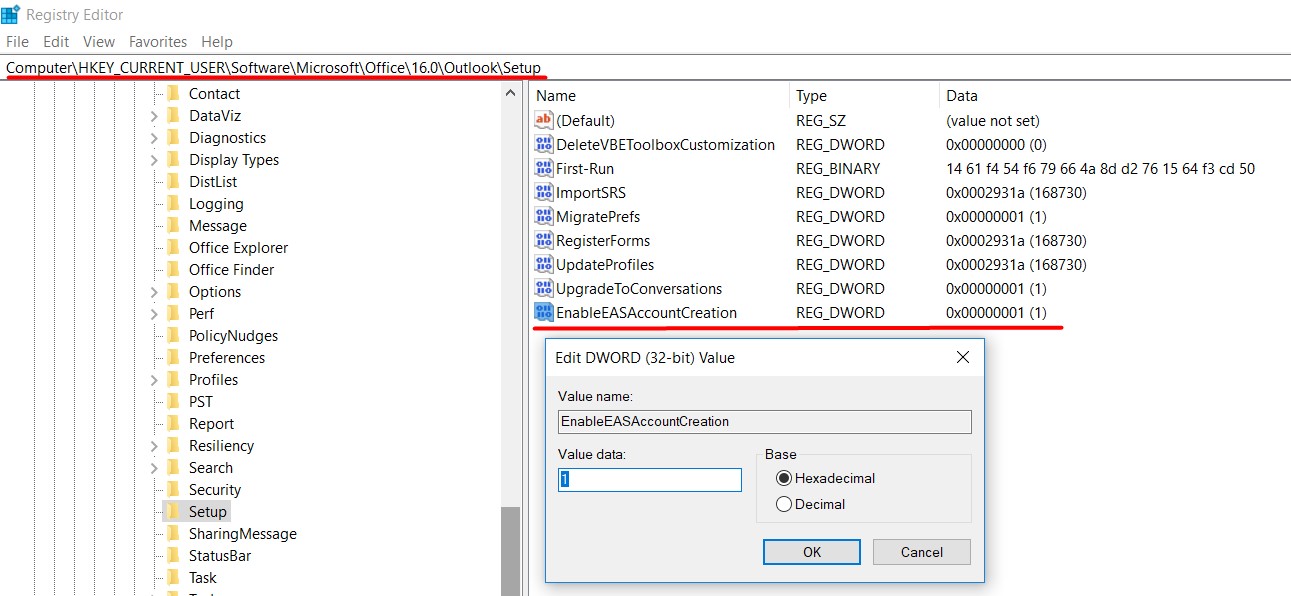The width and height of the screenshot is (1291, 596).
Task: Expand the DataViz key
Action: pos(154,116)
